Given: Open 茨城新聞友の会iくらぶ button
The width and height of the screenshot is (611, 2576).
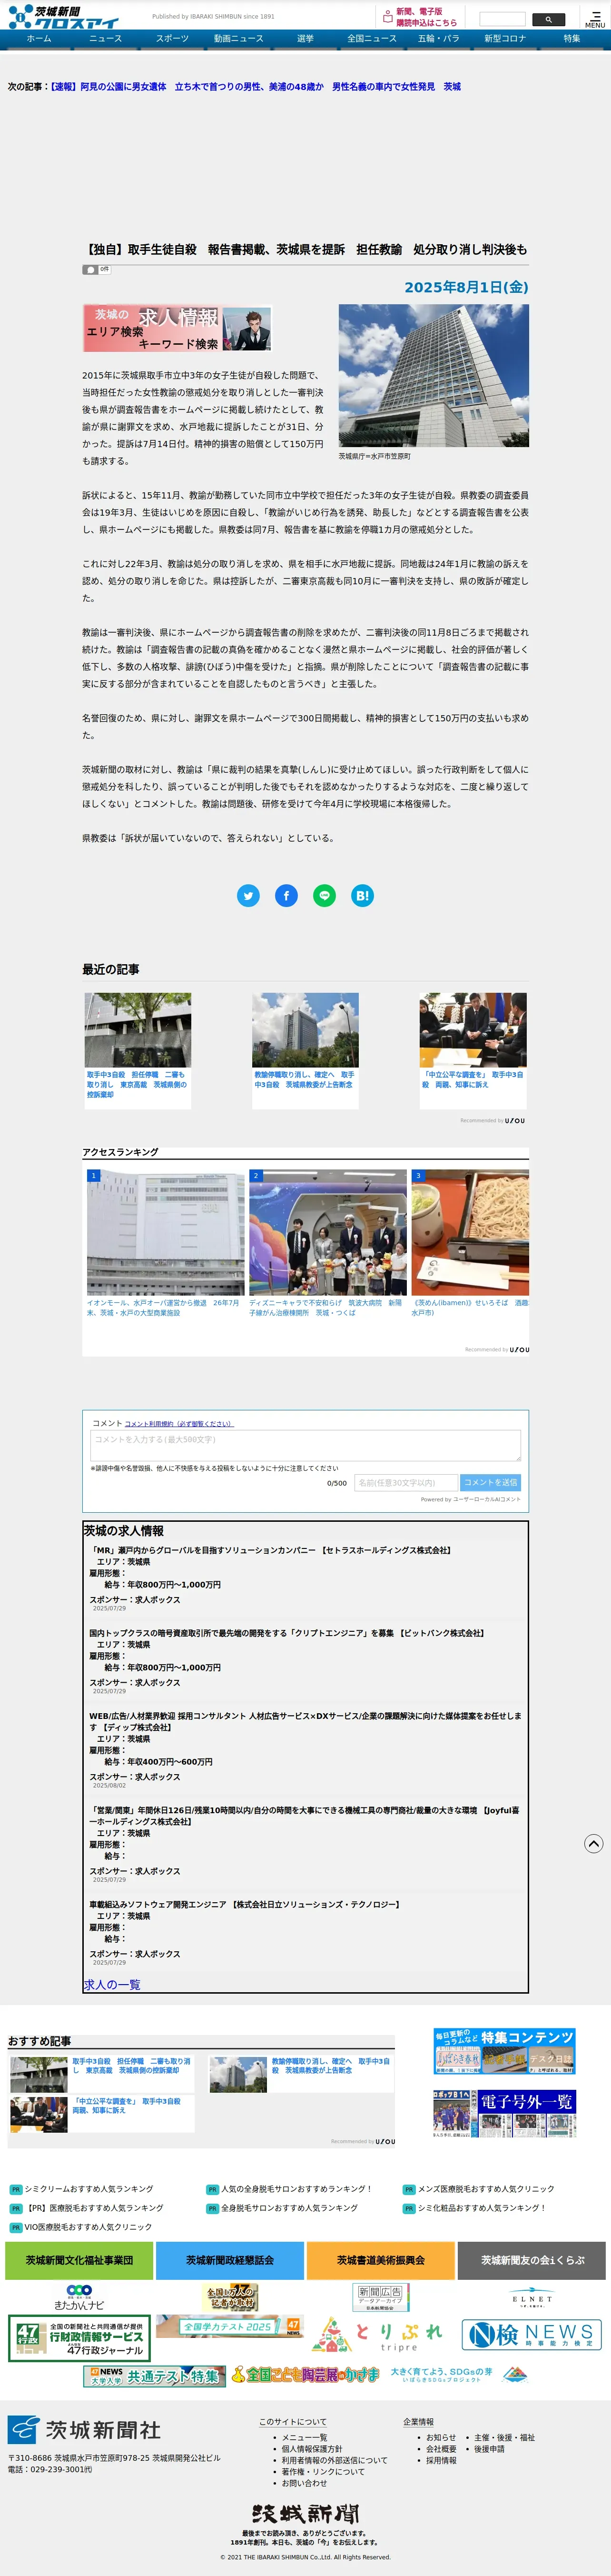Looking at the screenshot, I should 532,2260.
